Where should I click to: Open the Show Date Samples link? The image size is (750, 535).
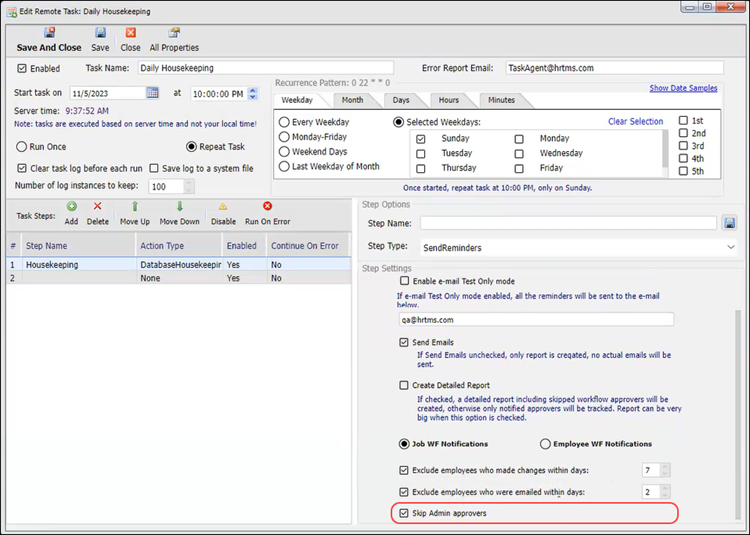683,88
